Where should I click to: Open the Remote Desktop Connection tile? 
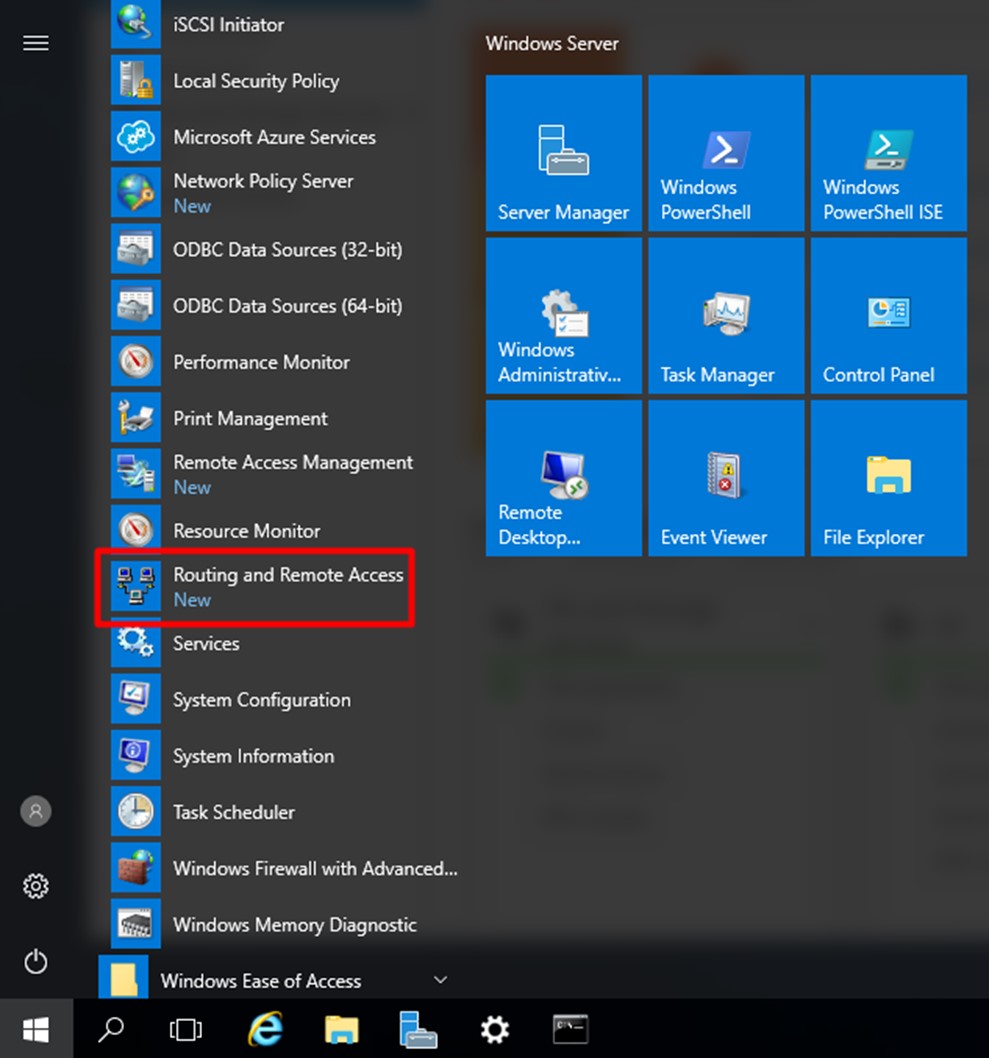pyautogui.click(x=564, y=478)
